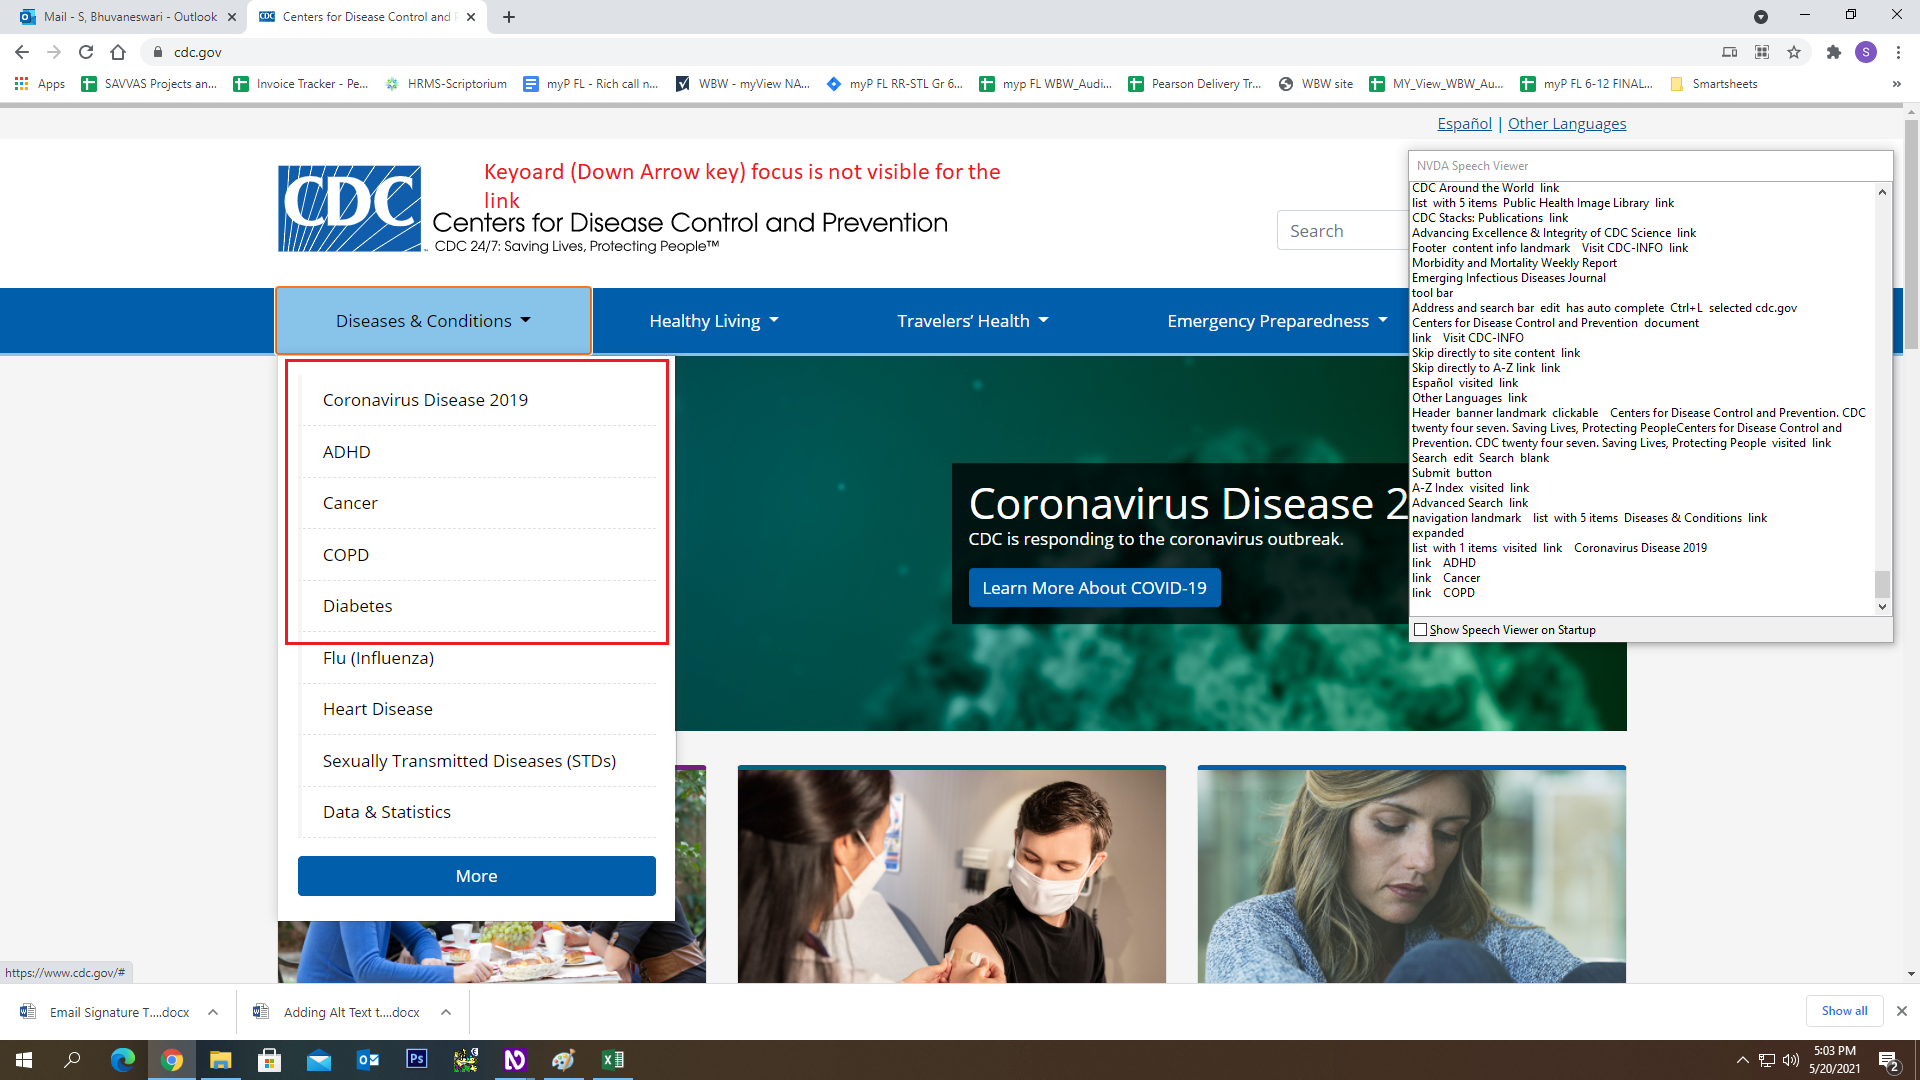Open the Apps bookmark grid icon

click(21, 84)
